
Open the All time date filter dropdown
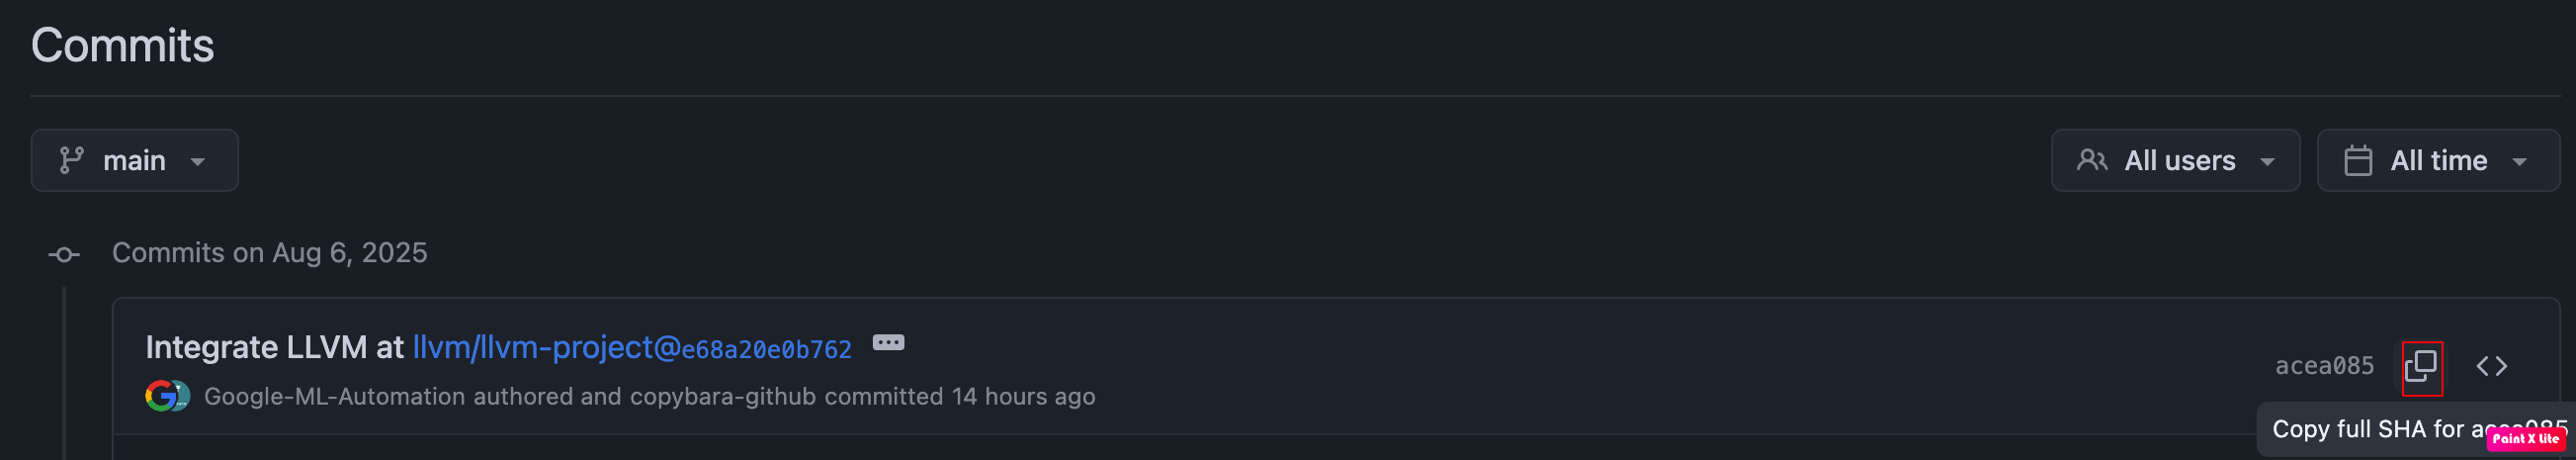[2438, 161]
